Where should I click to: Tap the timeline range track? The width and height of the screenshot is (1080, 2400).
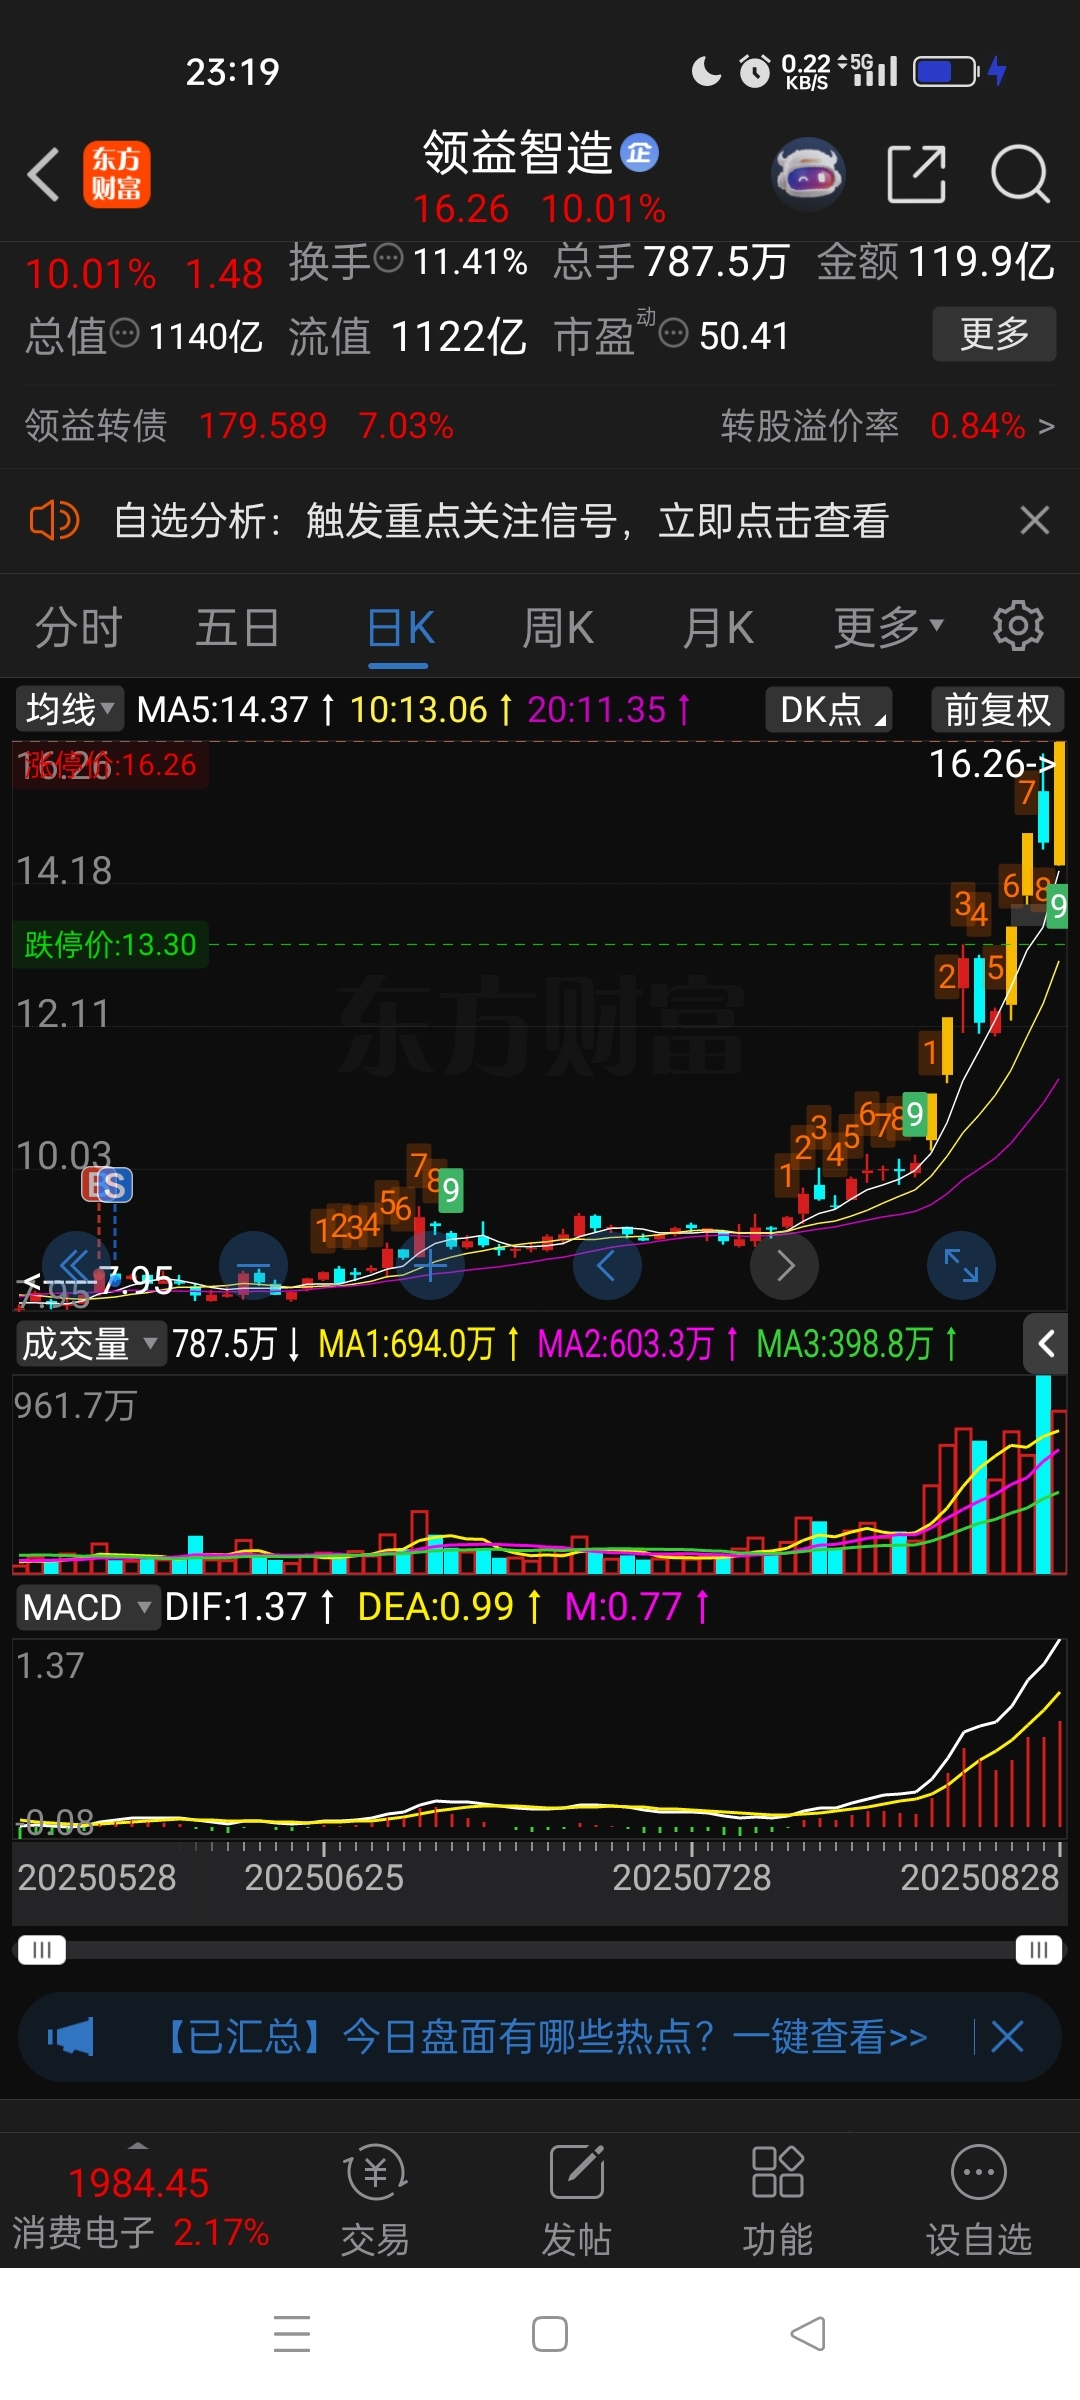540,1949
